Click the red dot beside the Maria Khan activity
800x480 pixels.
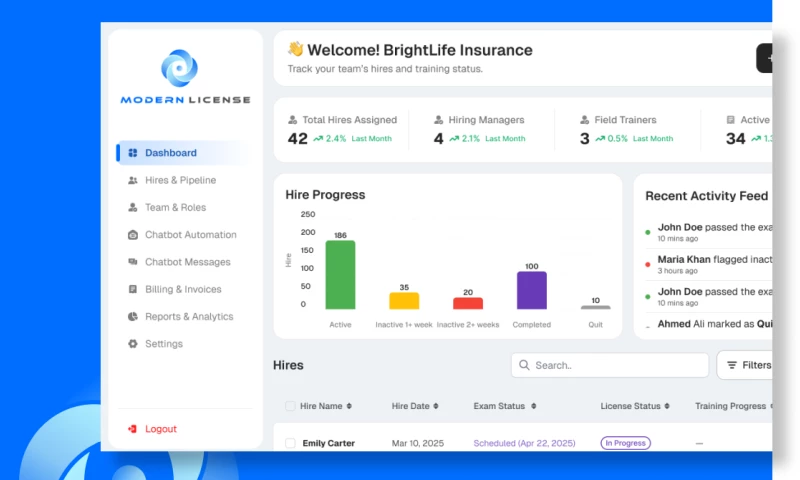click(x=647, y=264)
